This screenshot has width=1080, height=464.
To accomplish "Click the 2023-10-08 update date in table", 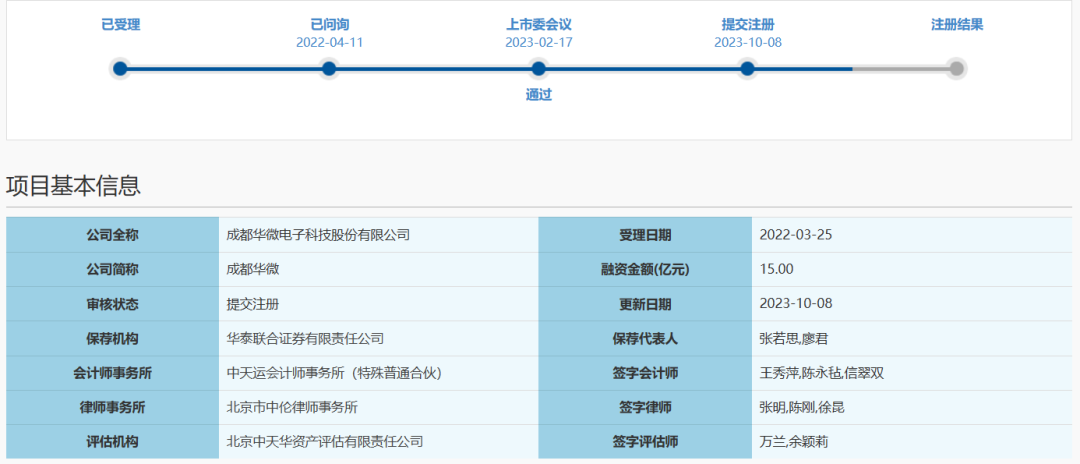I will (796, 304).
